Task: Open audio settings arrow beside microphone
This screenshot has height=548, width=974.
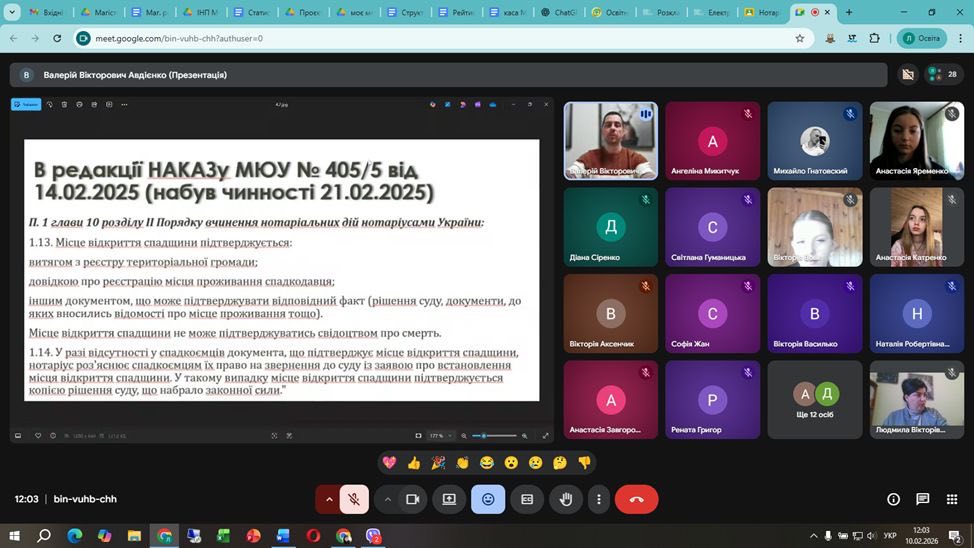Action: 329,499
